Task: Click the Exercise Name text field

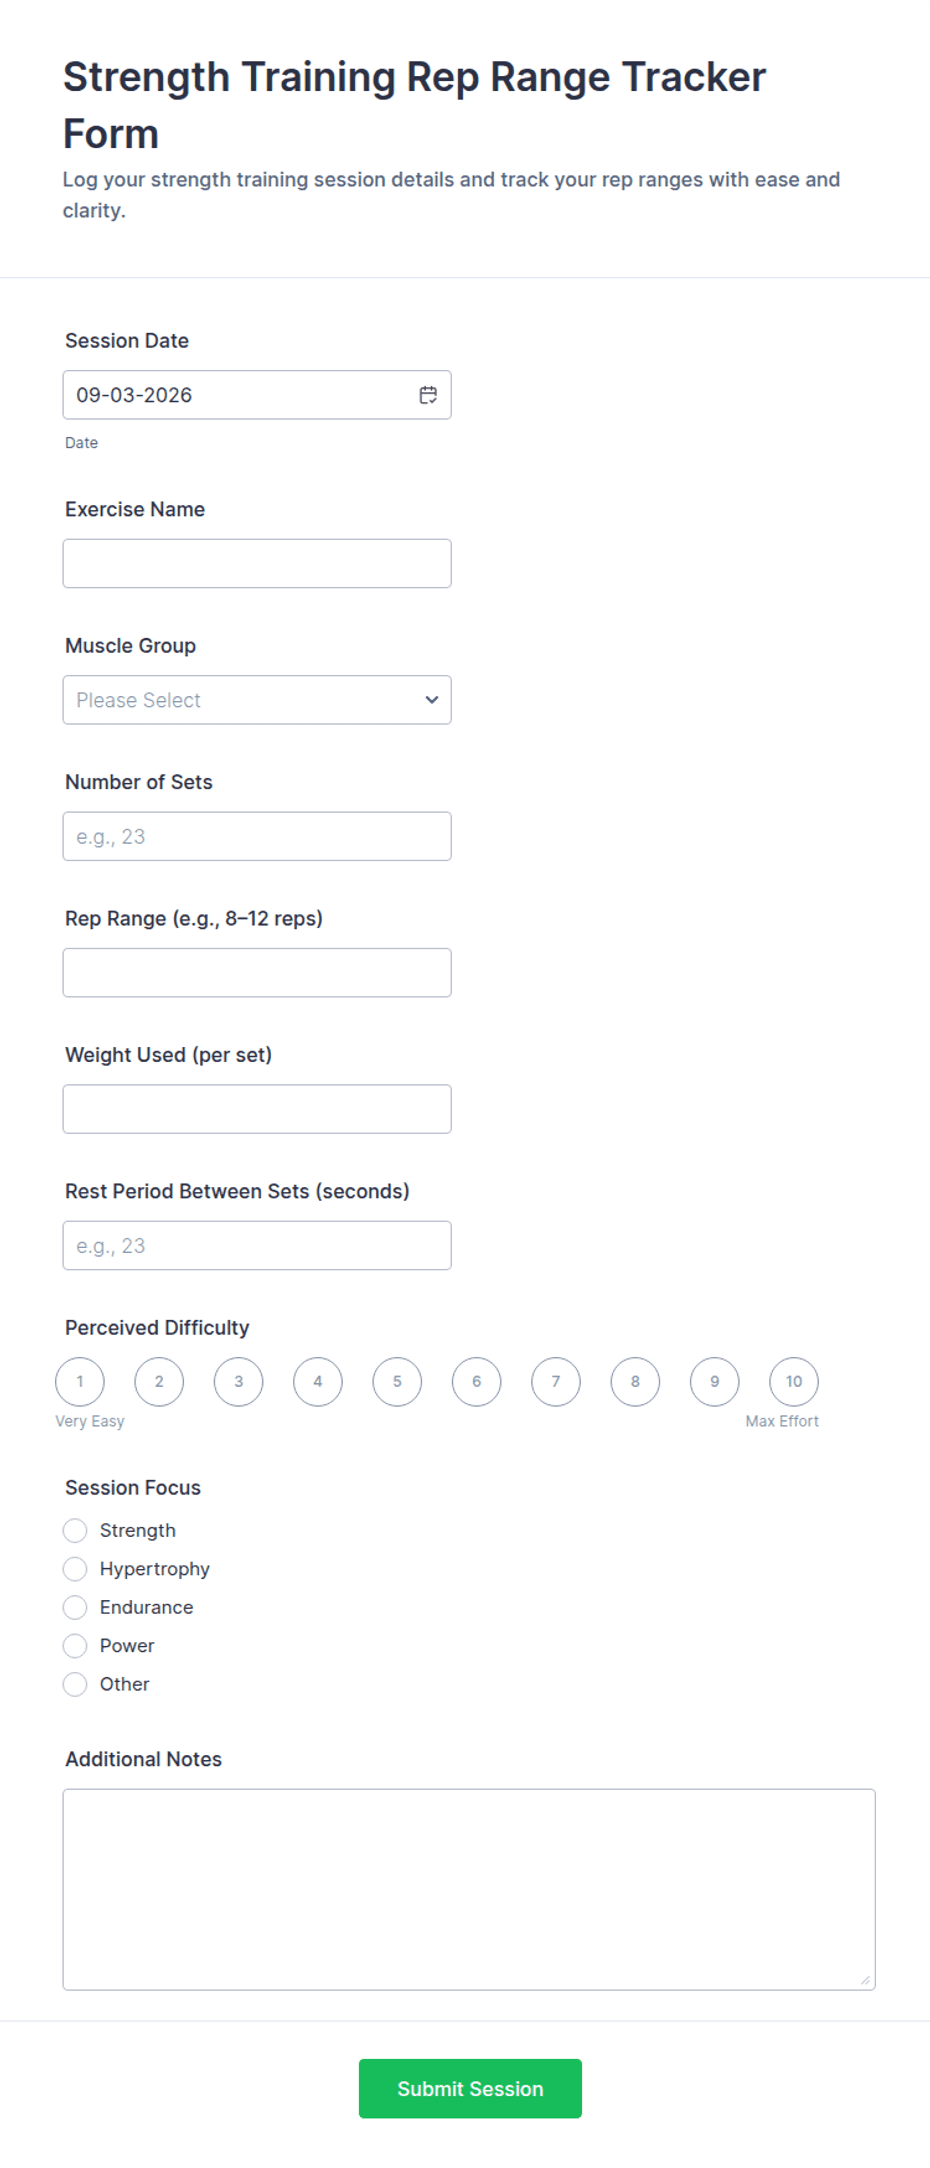Action: (x=257, y=564)
